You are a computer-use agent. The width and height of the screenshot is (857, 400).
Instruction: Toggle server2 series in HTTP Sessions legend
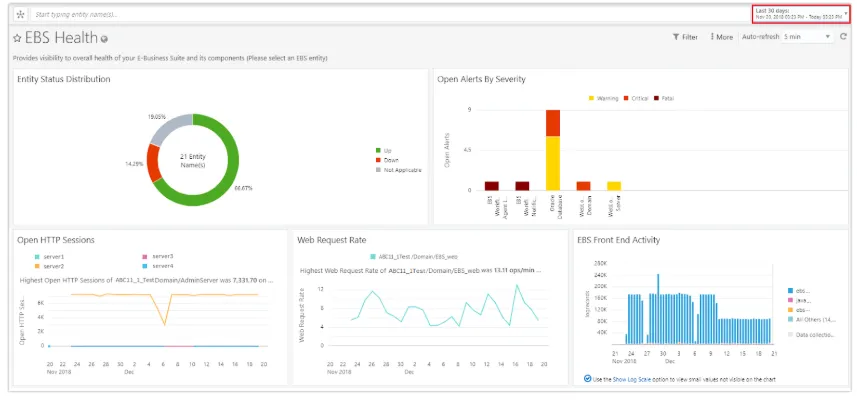click(49, 266)
